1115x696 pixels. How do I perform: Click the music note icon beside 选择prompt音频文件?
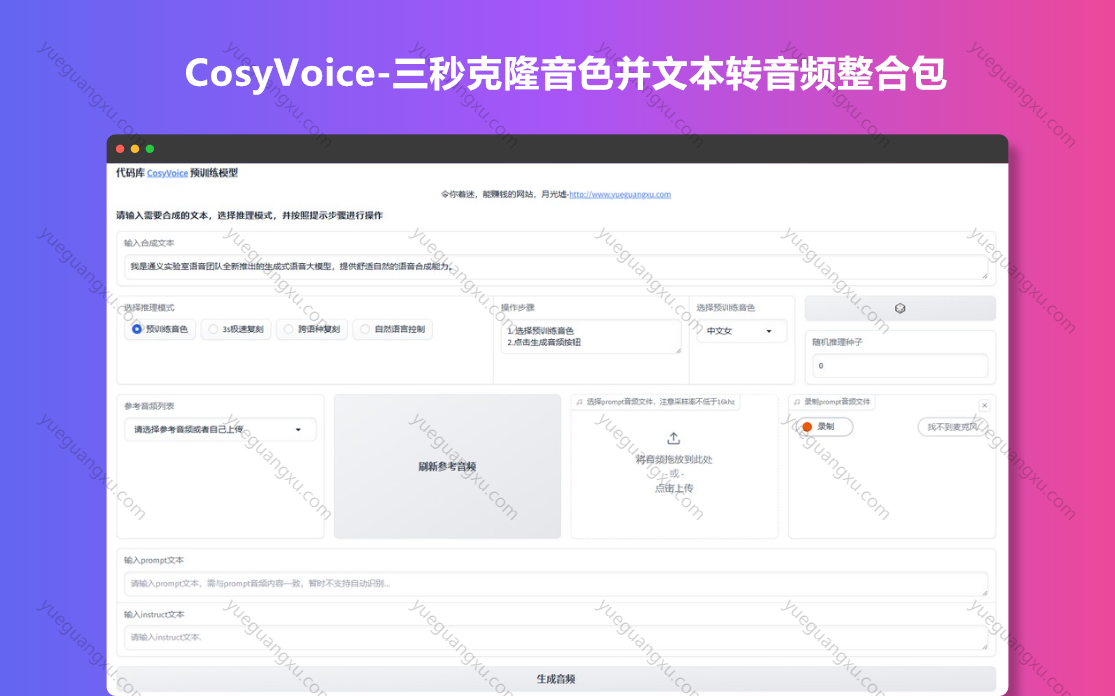580,402
